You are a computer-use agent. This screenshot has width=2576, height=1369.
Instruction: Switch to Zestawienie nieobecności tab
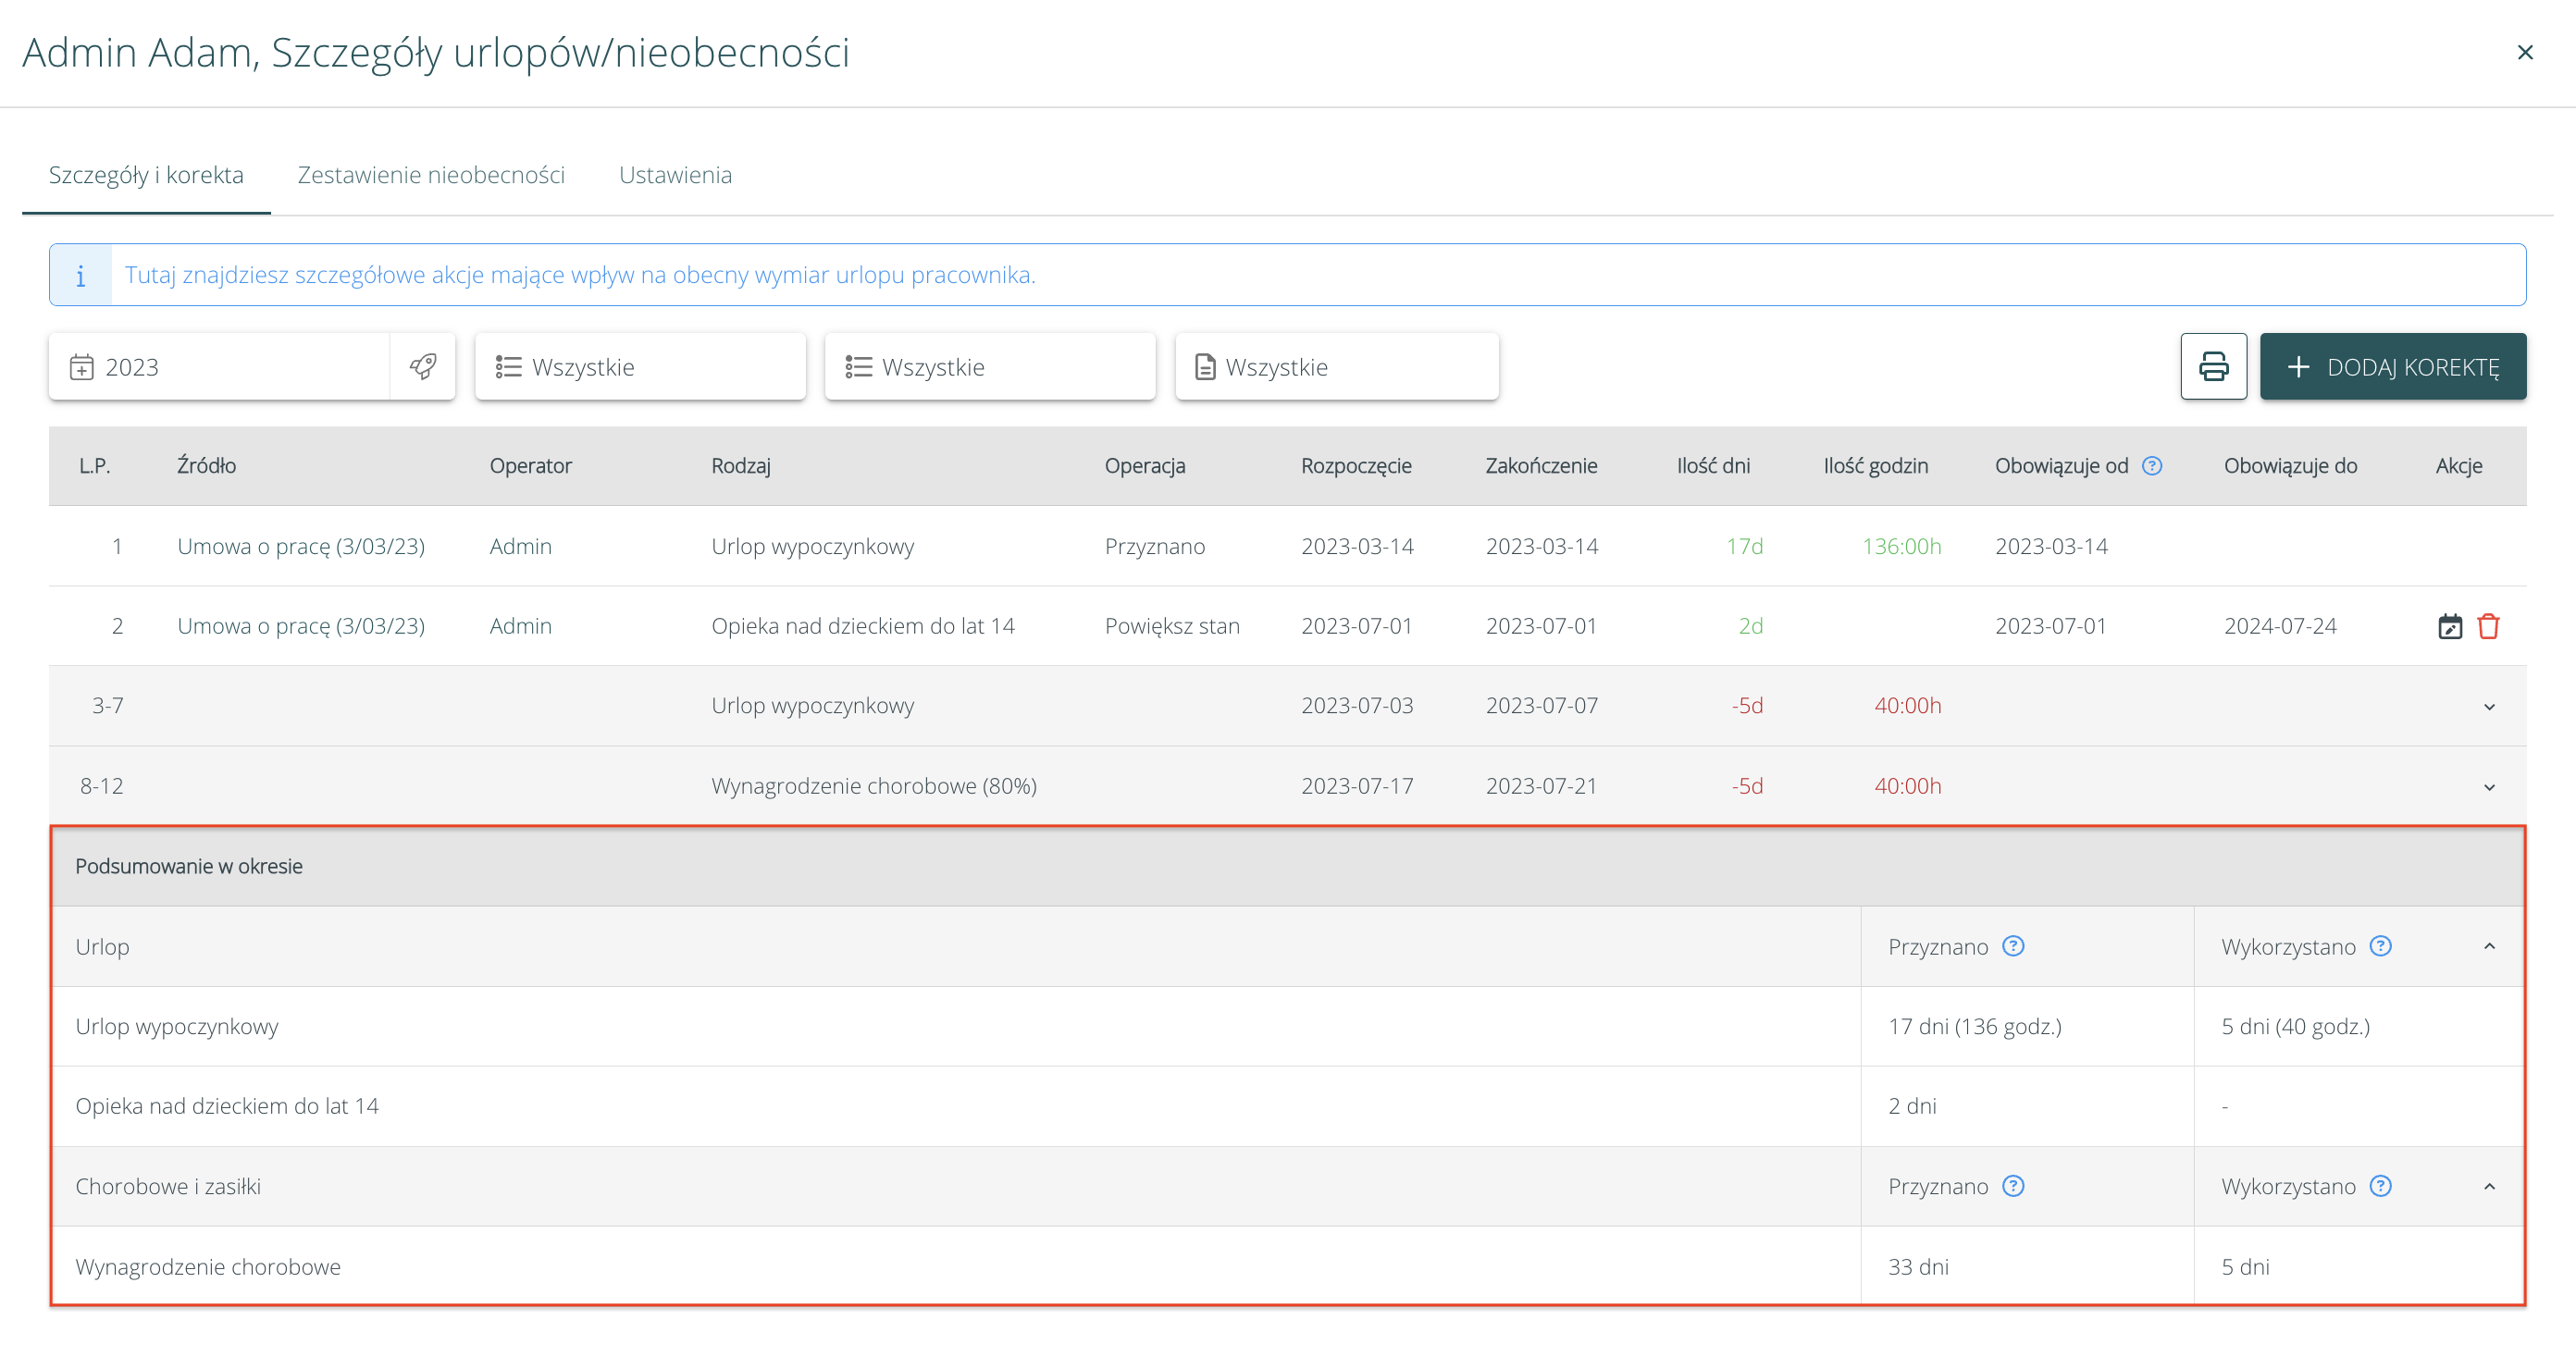coord(431,175)
